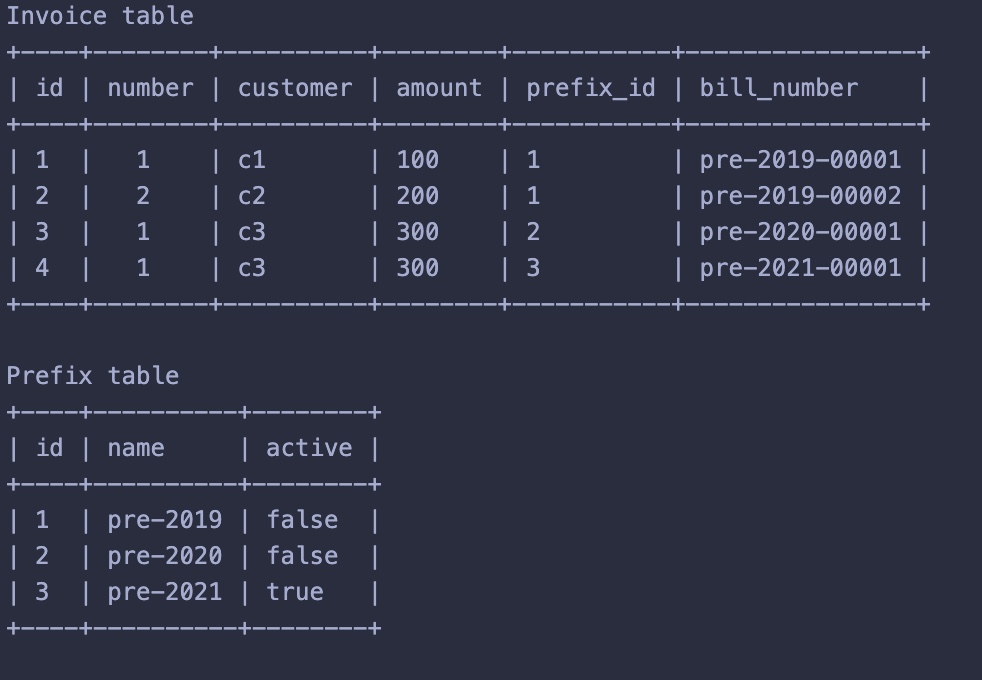
Task: Select bill number pre-2020-00001
Action: point(800,232)
